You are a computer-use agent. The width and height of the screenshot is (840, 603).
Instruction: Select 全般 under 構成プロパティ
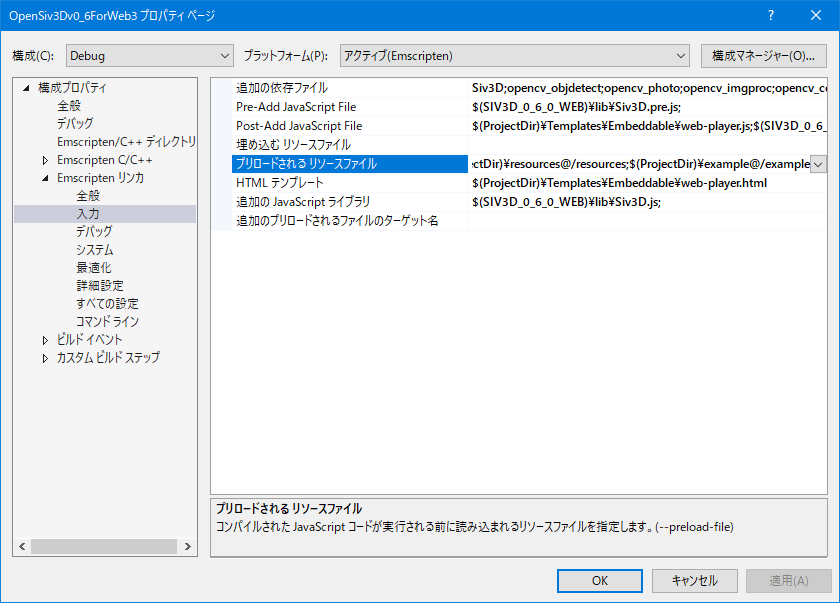point(69,105)
